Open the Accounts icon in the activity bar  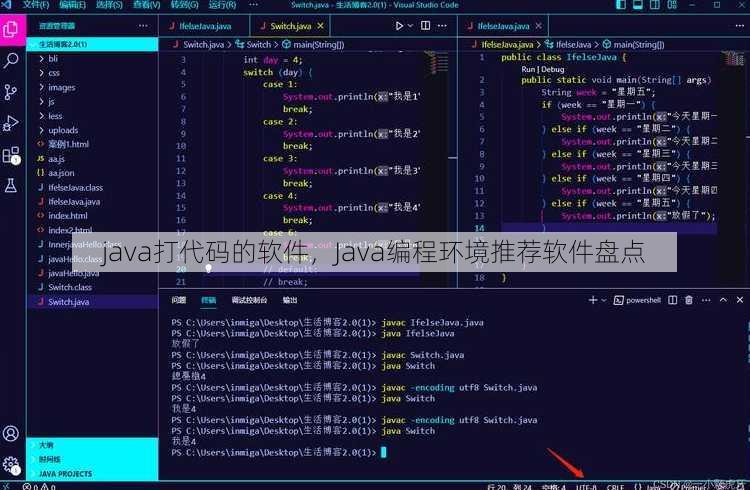[x=11, y=434]
